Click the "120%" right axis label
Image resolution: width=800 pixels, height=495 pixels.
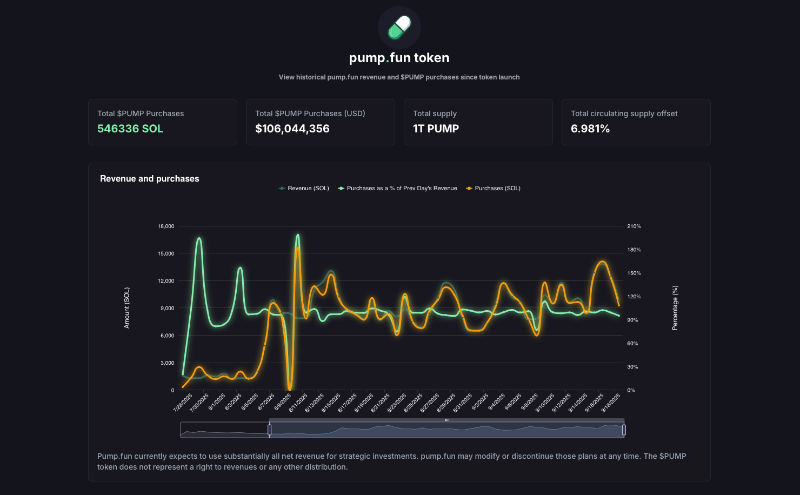634,296
